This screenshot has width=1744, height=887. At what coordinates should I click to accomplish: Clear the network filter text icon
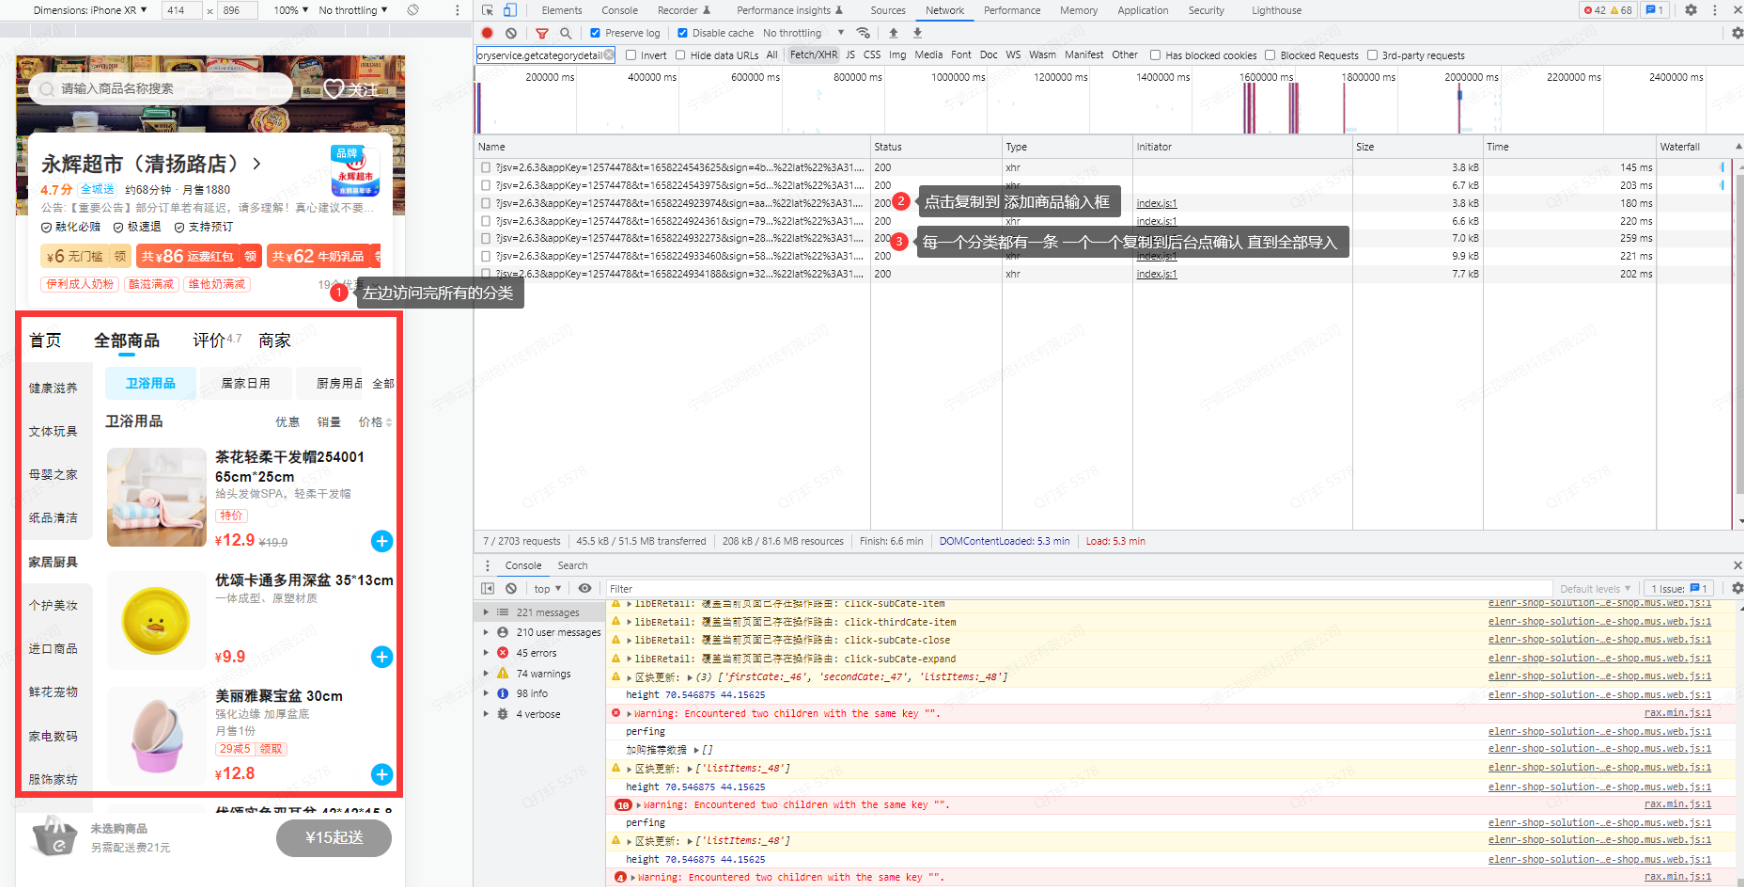pyautogui.click(x=608, y=55)
